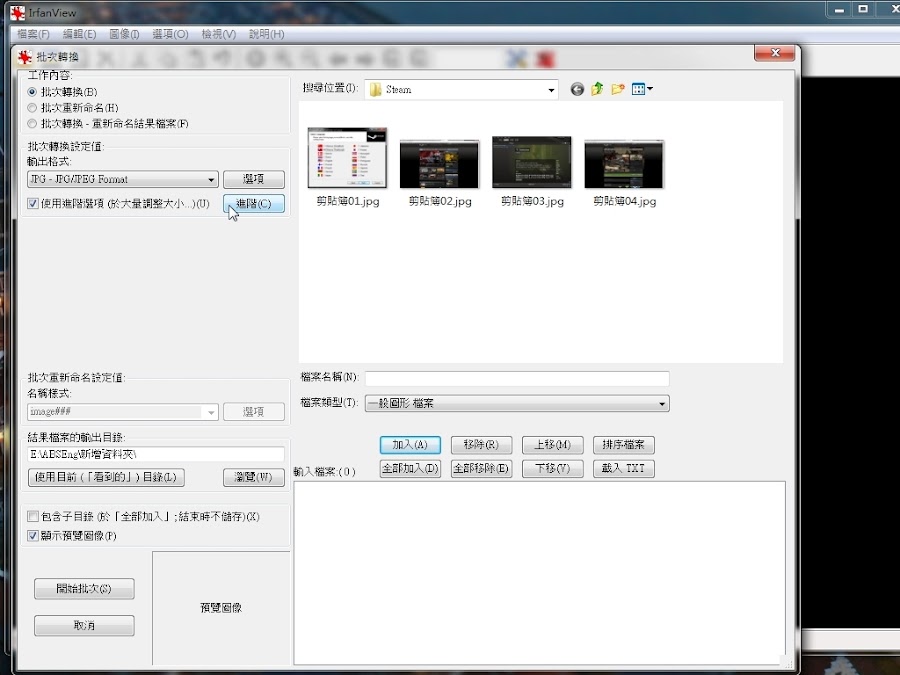The height and width of the screenshot is (675, 900).
Task: Click the 輸入檔案 list box
Action: 539,573
